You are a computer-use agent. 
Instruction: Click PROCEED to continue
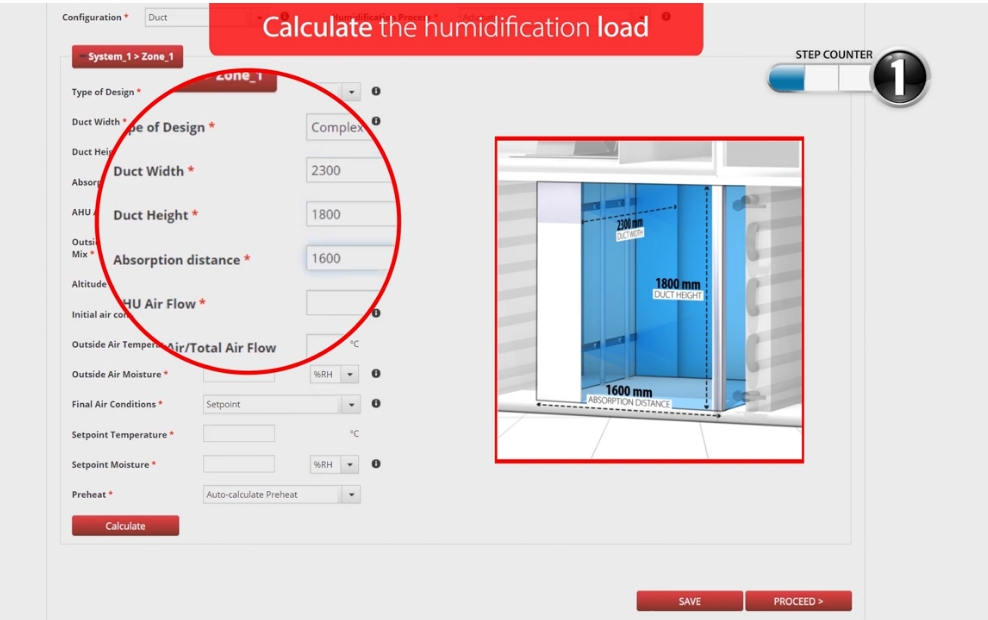(798, 601)
